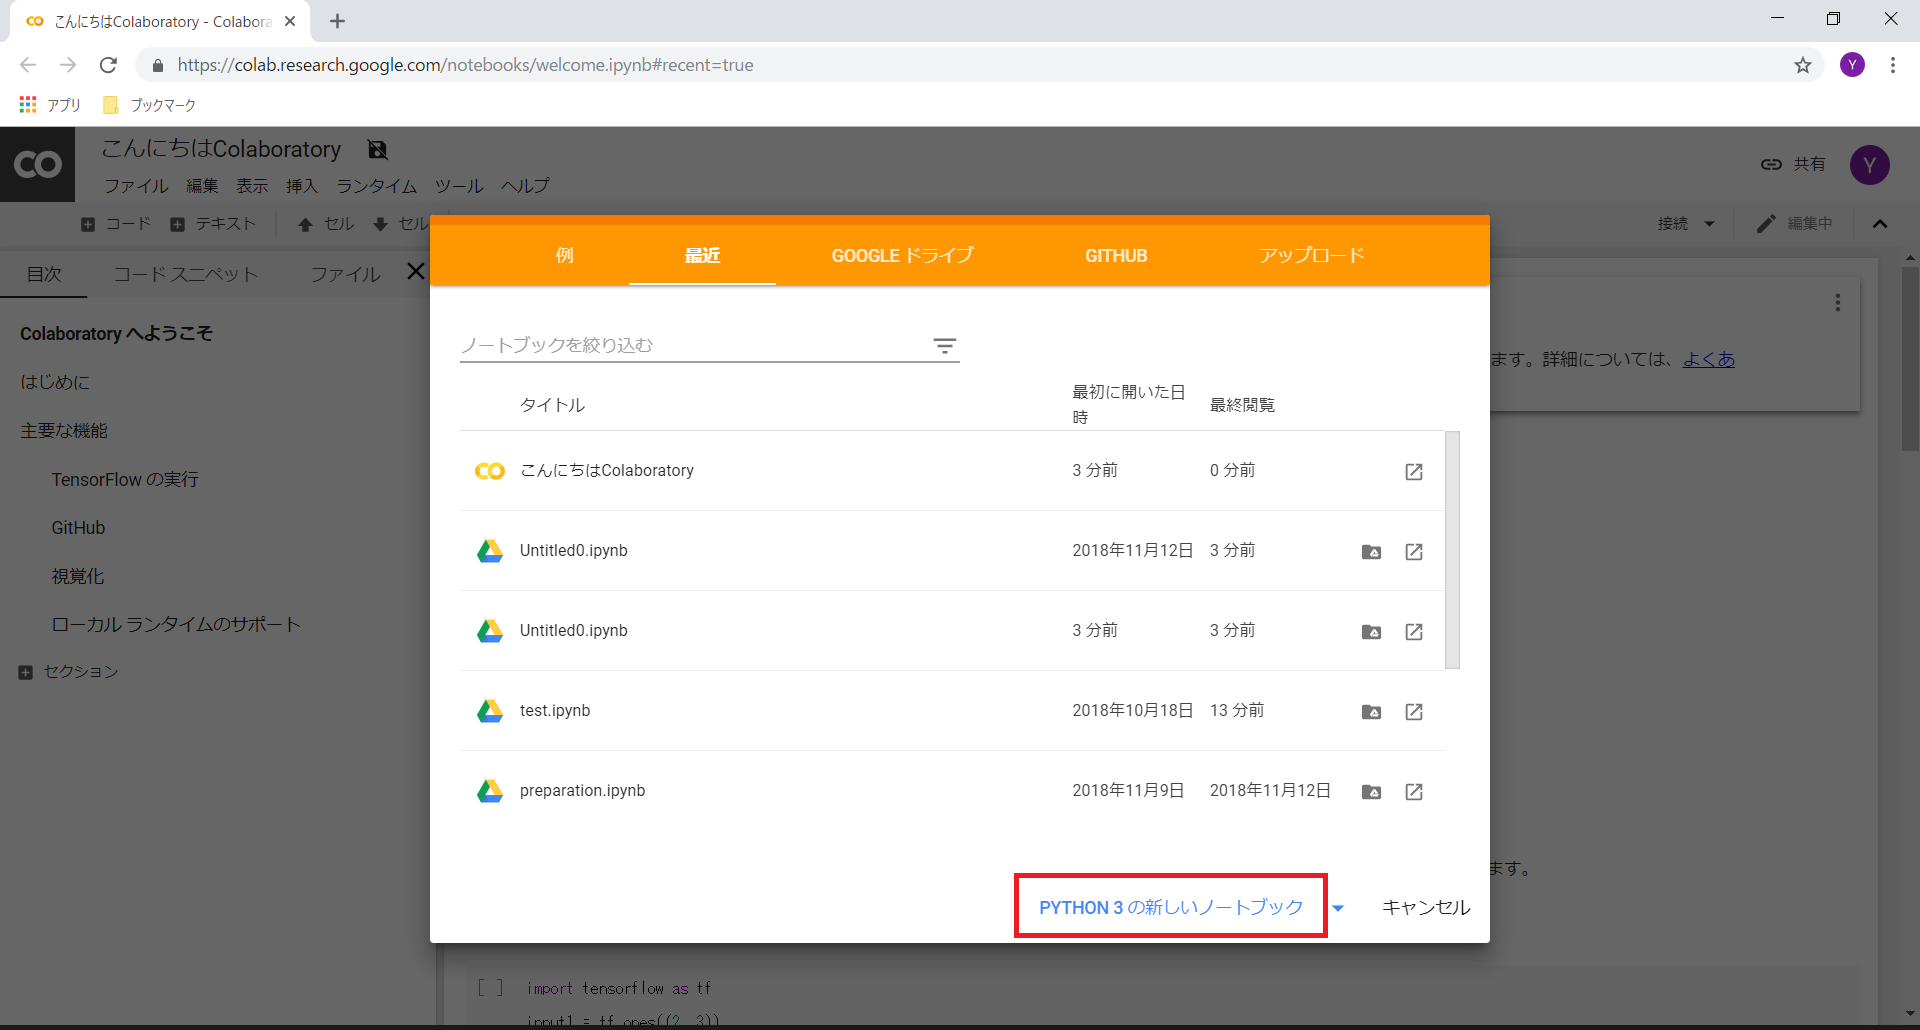Open Untitled0.ipynb first opened 2018年11月12日 in new tab

[1414, 551]
